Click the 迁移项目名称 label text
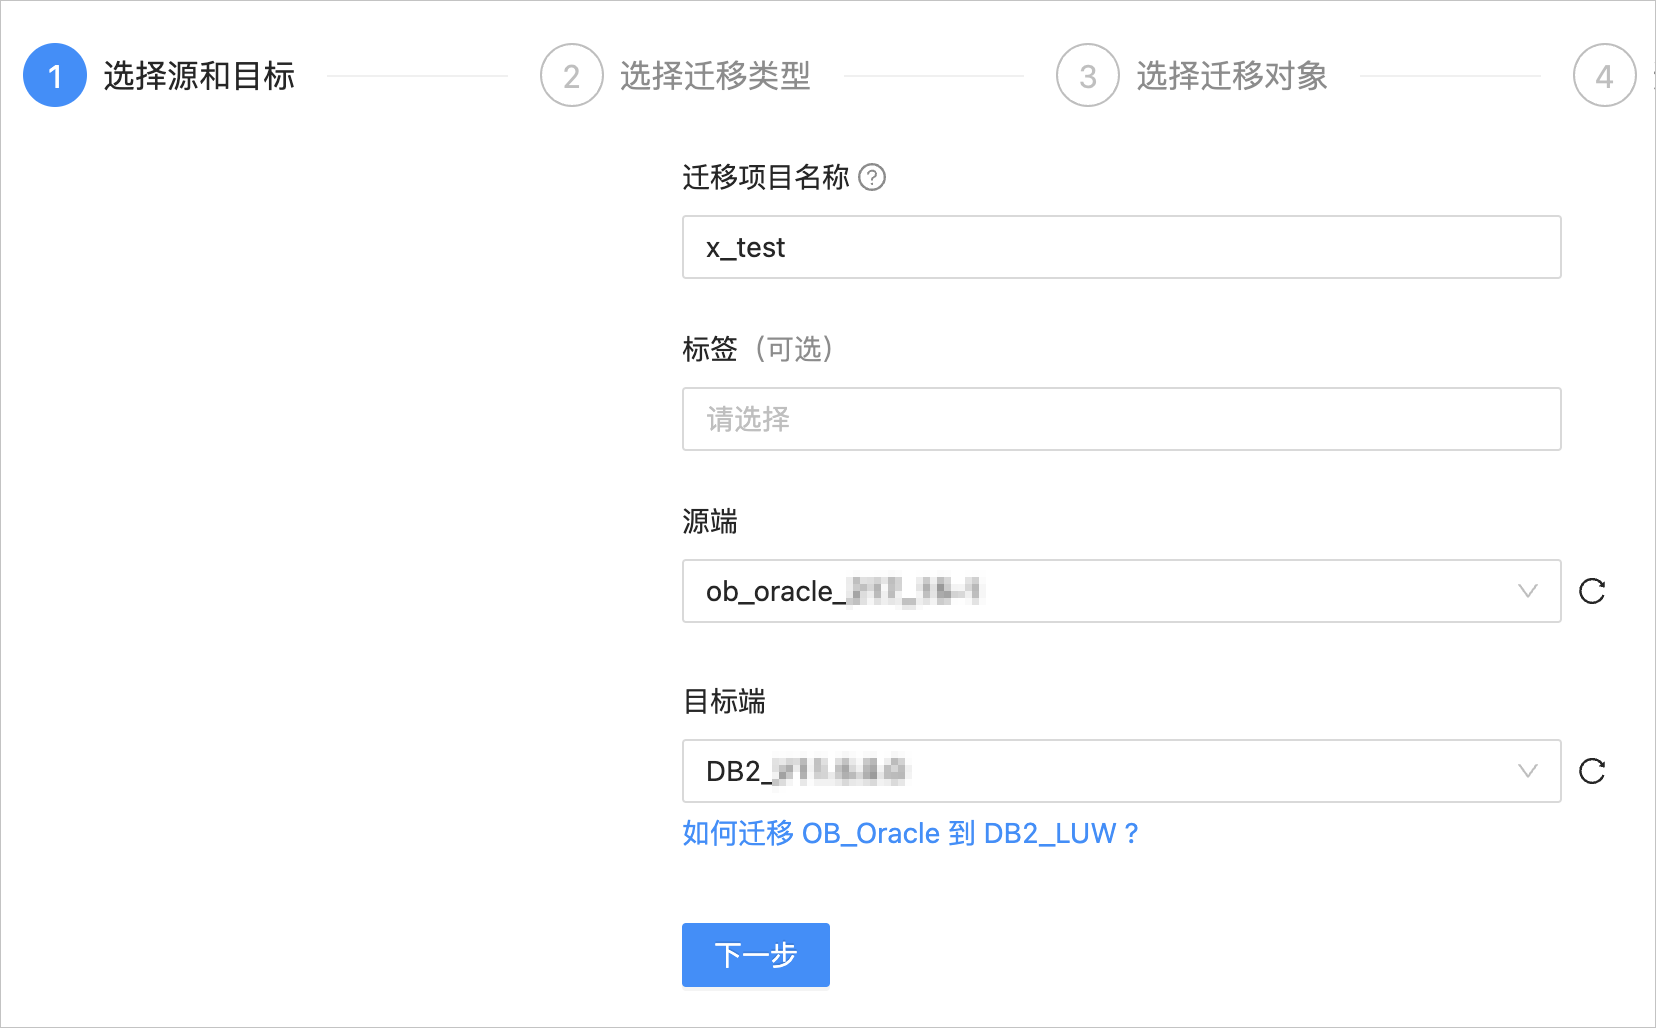This screenshot has width=1656, height=1028. click(x=766, y=177)
